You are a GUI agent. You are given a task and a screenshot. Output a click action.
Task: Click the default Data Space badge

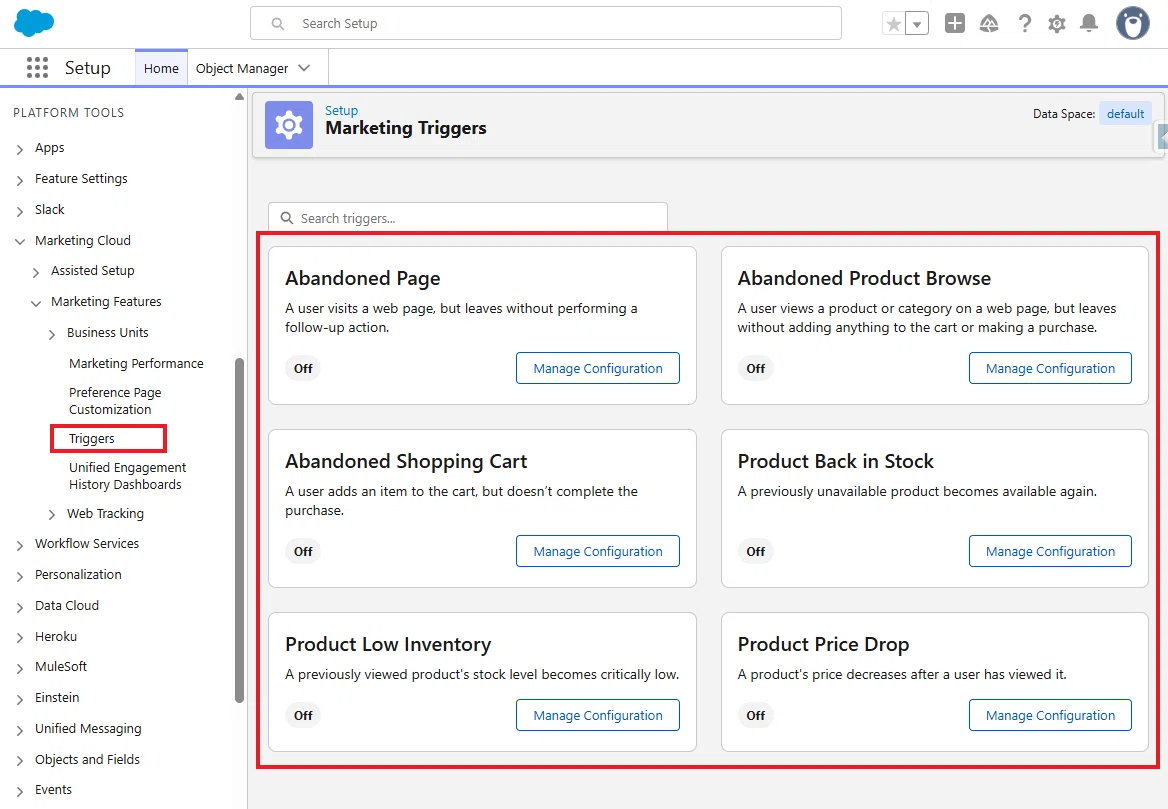tap(1125, 114)
